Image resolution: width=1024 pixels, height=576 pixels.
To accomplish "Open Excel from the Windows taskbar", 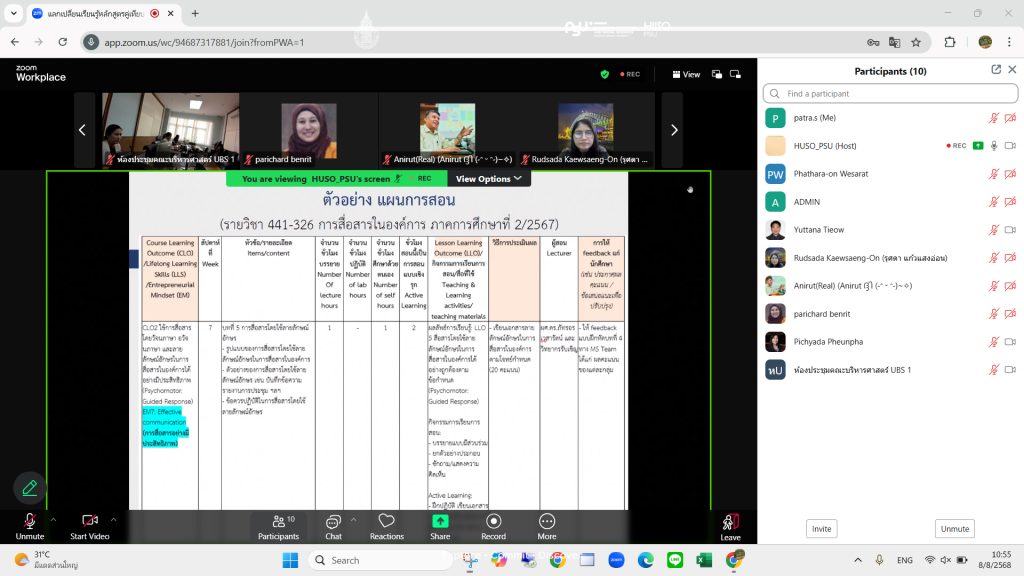I will point(703,560).
